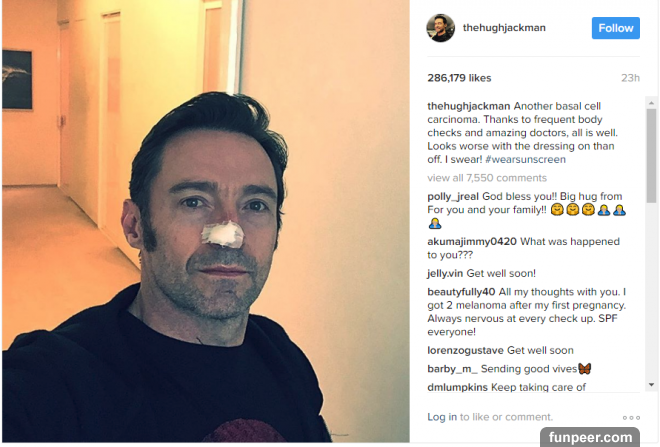Click the scrollbar up arrow in comments
Screen dimensions: 660x447
[x=652, y=103]
